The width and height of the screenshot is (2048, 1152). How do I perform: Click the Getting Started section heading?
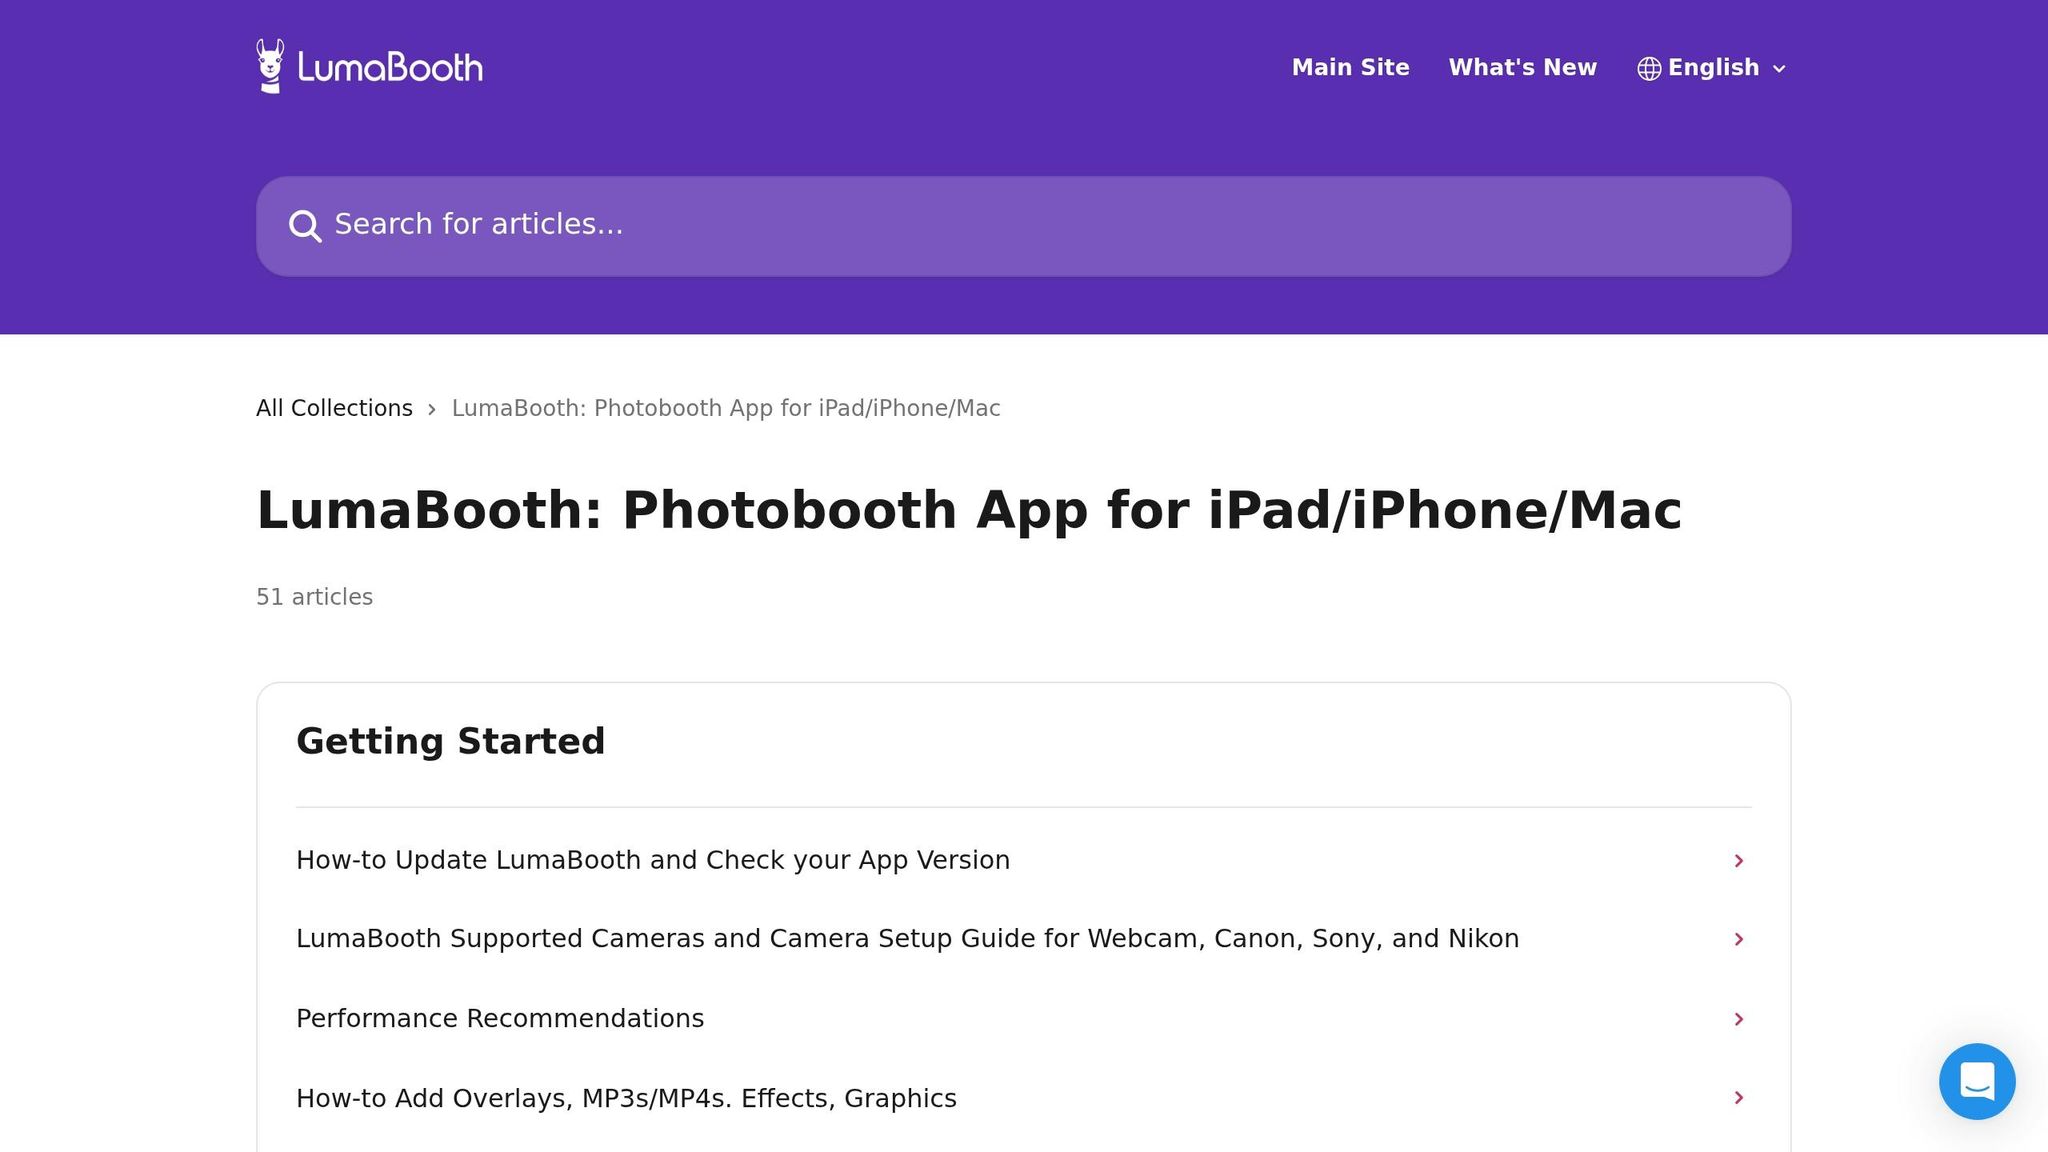click(451, 741)
